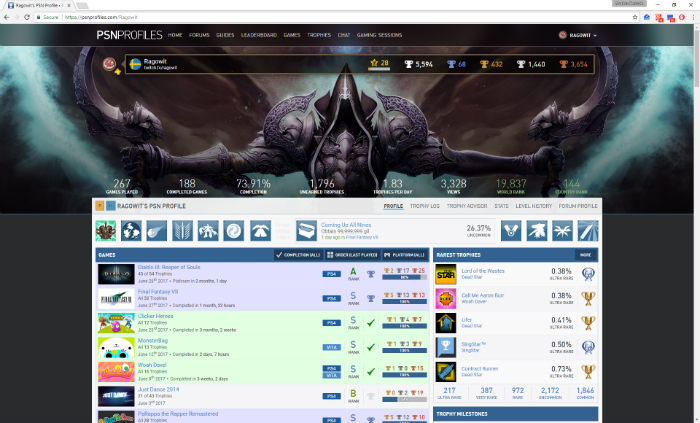Click the Just Dance 2014 progress bar
This screenshot has height=423, width=700.
(404, 399)
